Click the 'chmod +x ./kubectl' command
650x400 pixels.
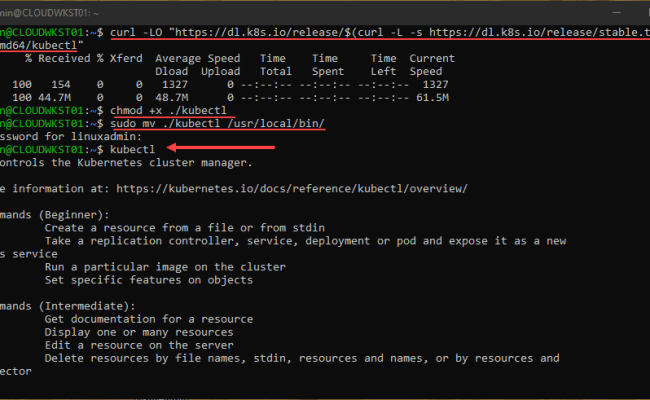click(x=168, y=111)
